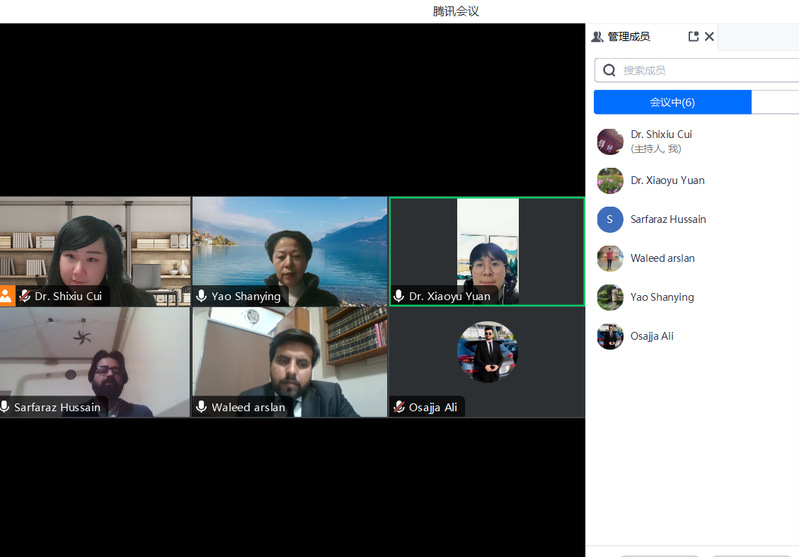Click Dr. Xiaoyu Yuan's flower avatar
This screenshot has height=557, width=799.
click(x=610, y=180)
